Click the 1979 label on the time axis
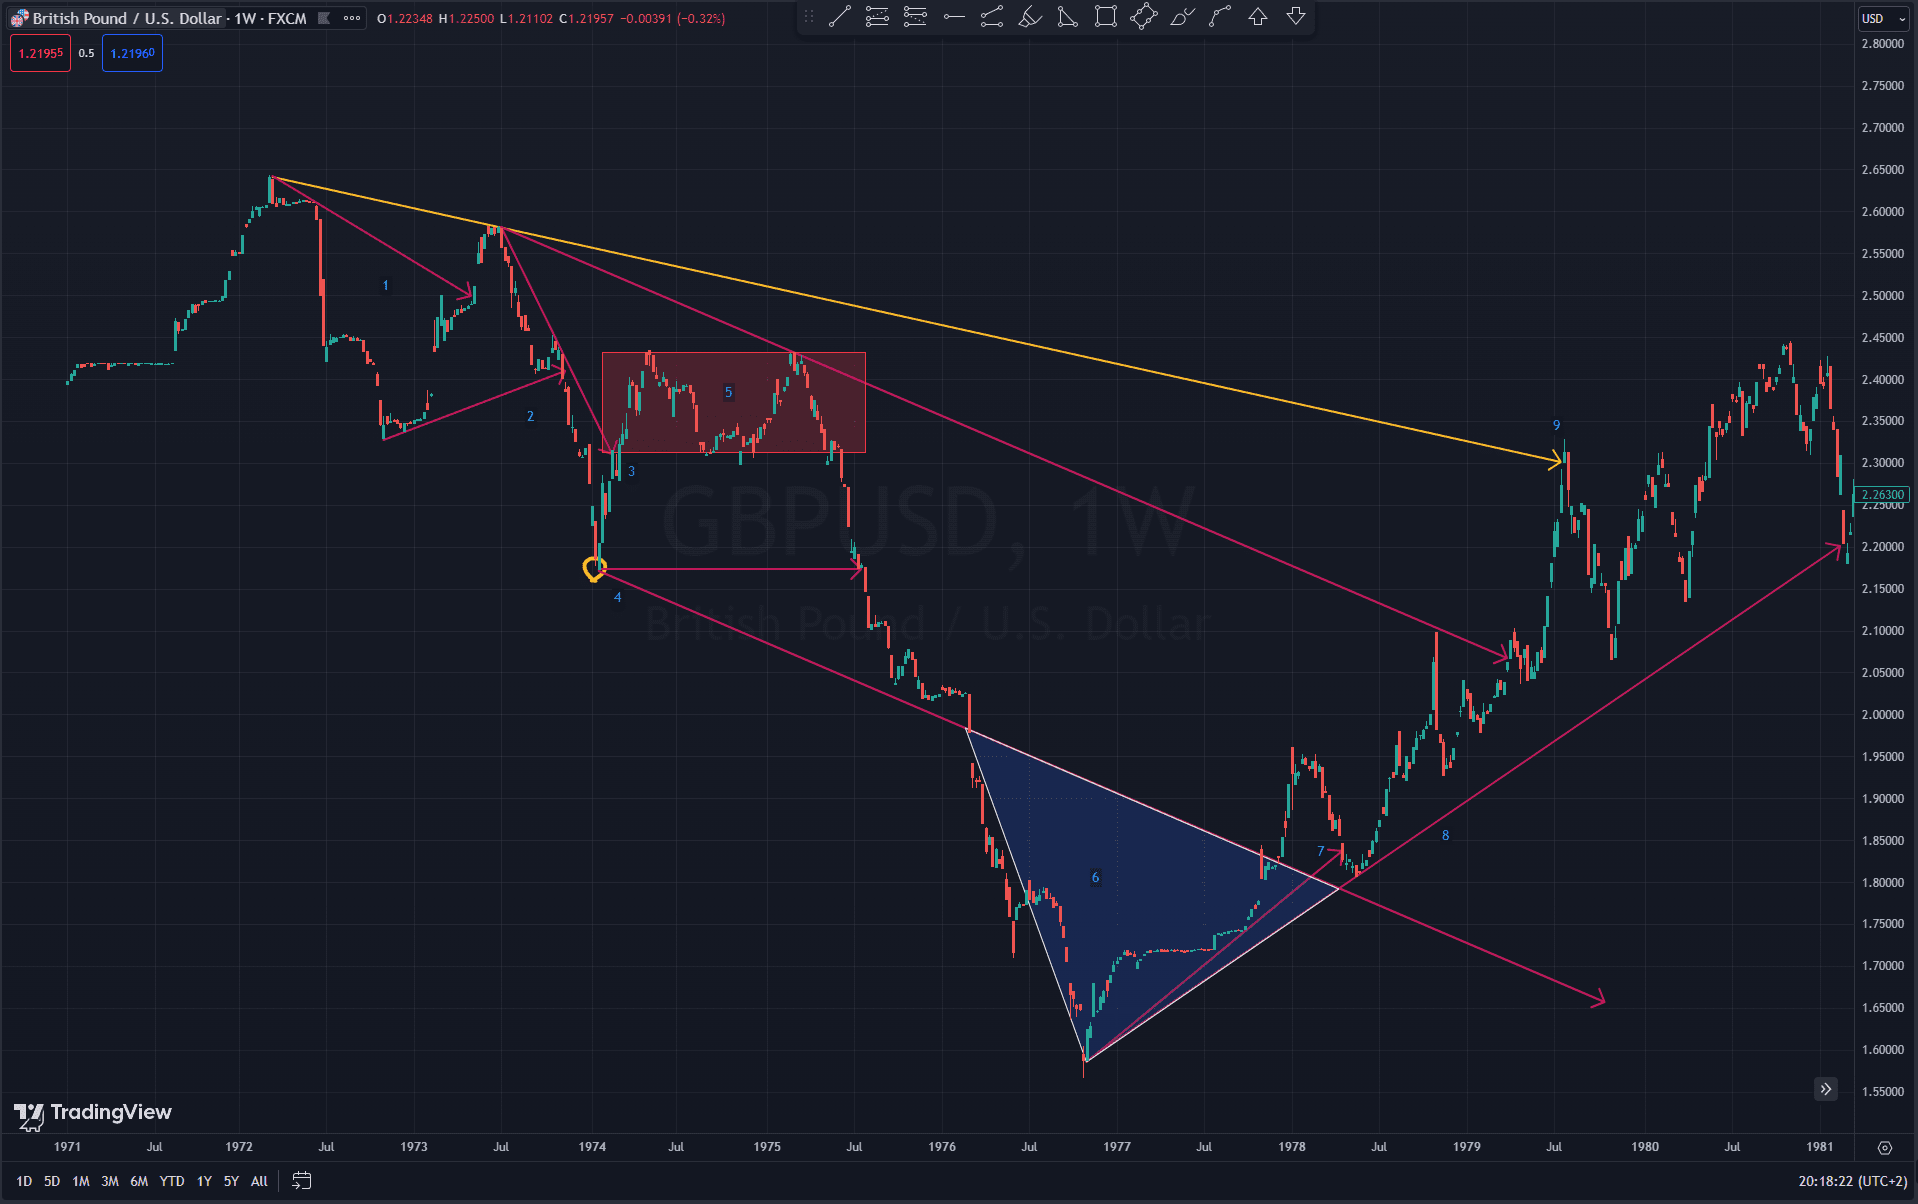 (x=1466, y=1147)
